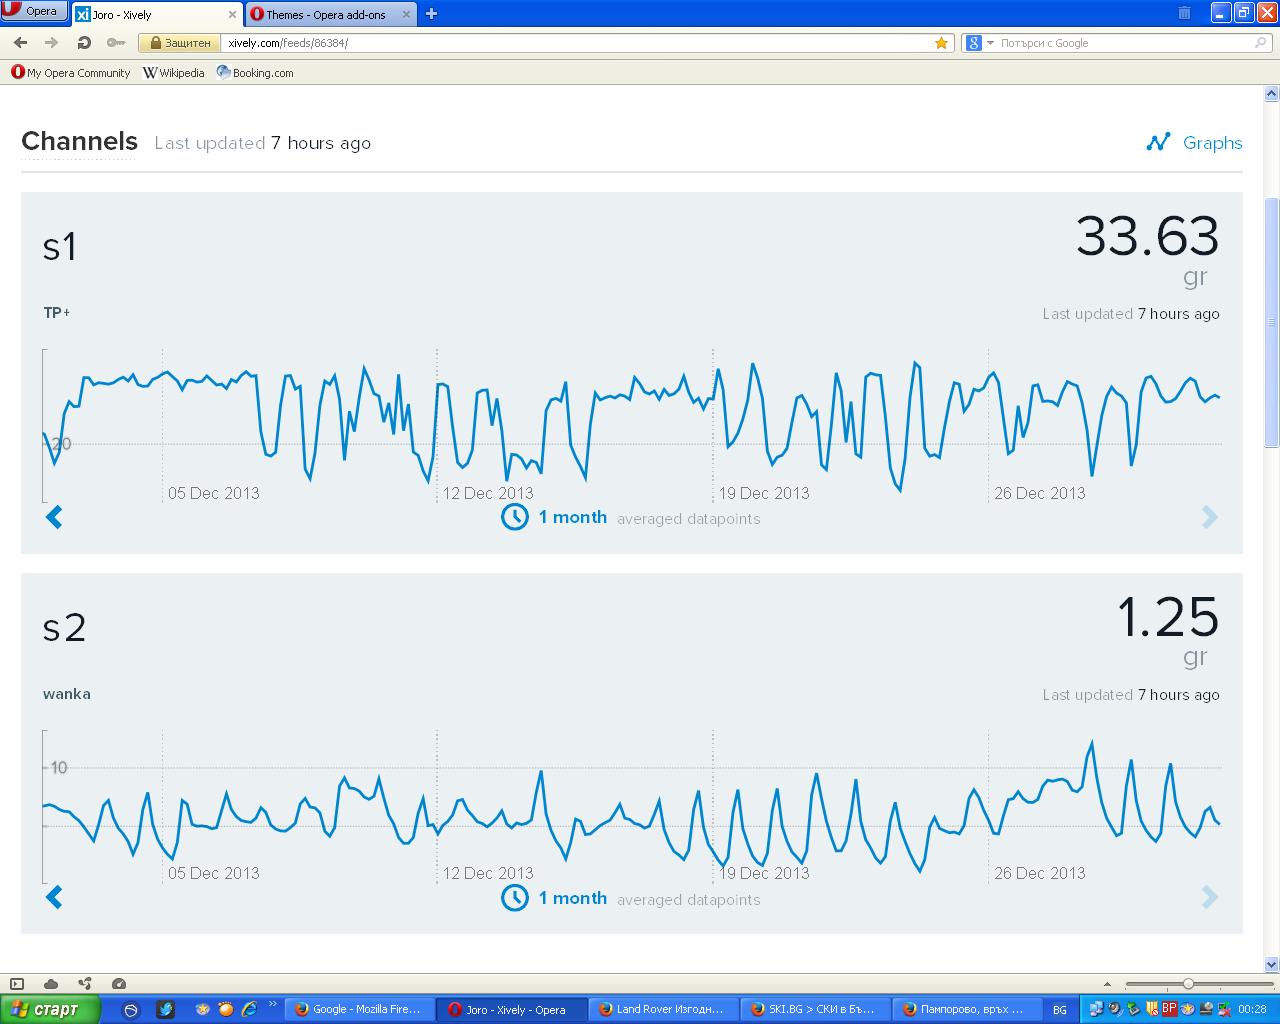Open a new tab with plus button
This screenshot has height=1024, width=1280.
tap(431, 14)
